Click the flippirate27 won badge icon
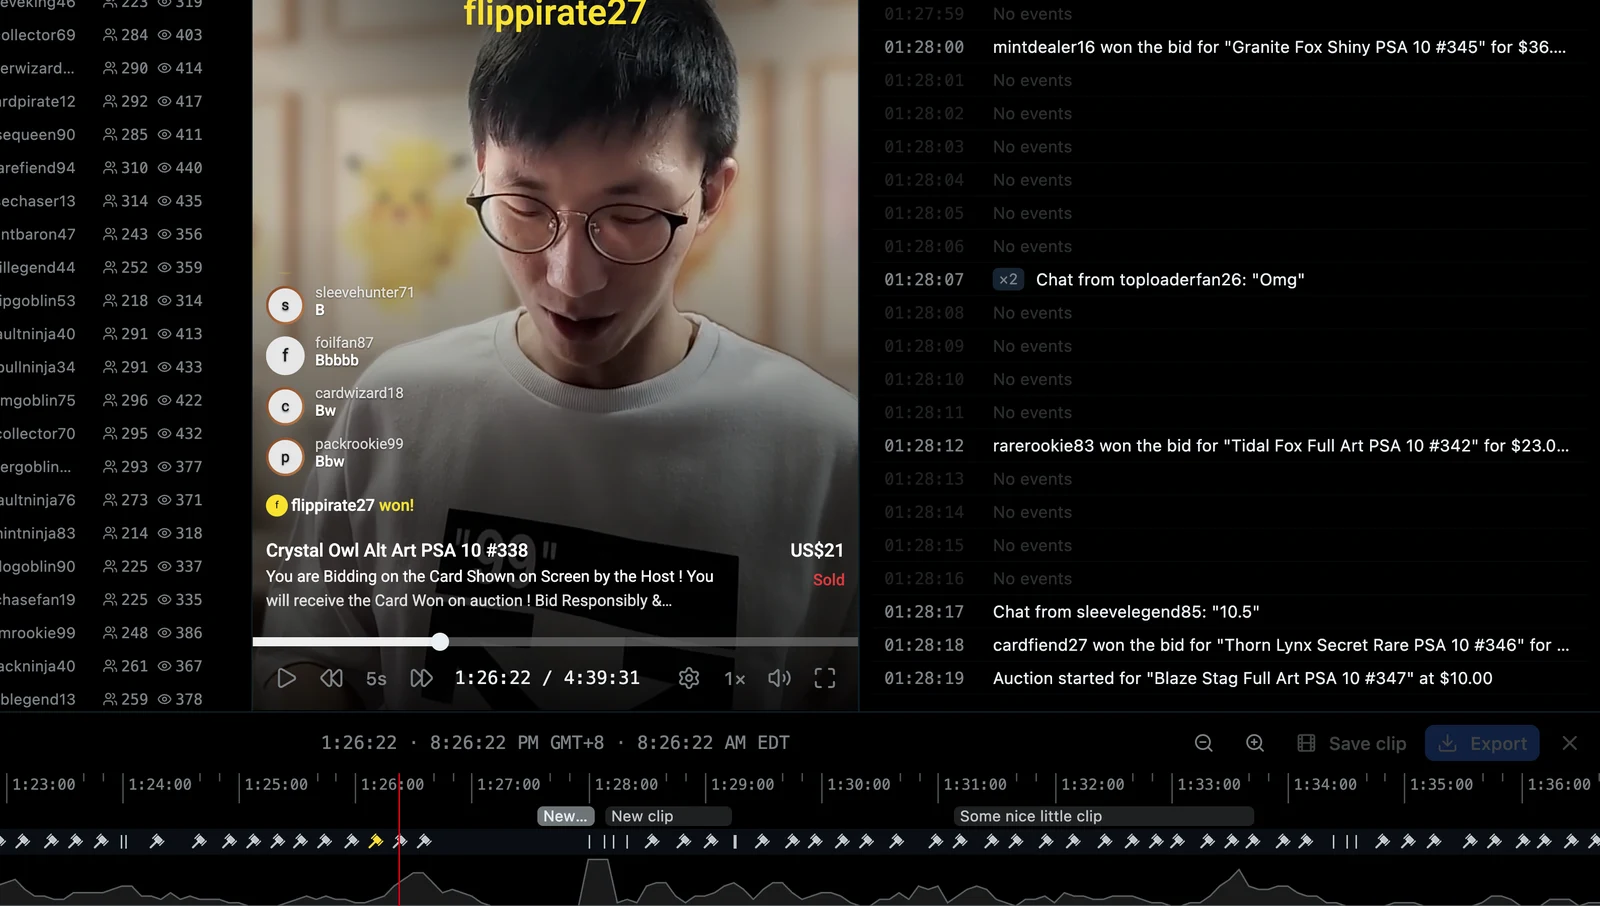This screenshot has width=1600, height=906. tap(277, 506)
